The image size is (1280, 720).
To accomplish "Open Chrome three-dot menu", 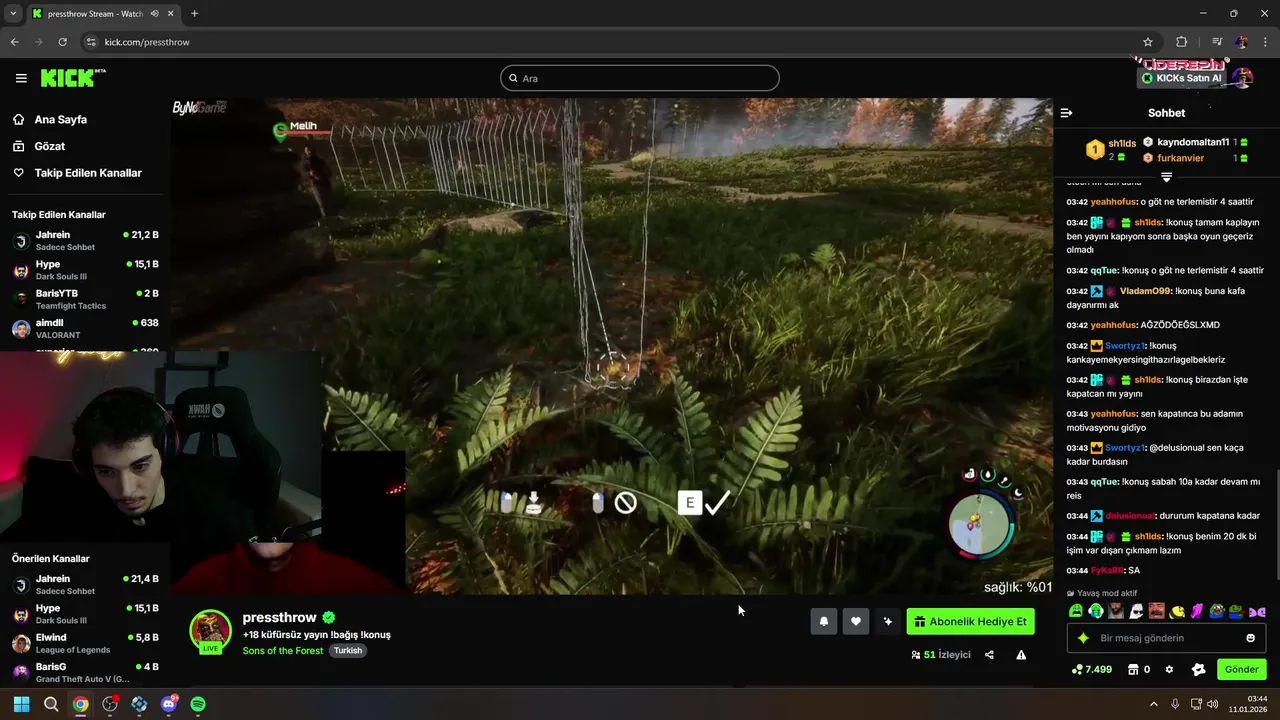I will click(1265, 42).
